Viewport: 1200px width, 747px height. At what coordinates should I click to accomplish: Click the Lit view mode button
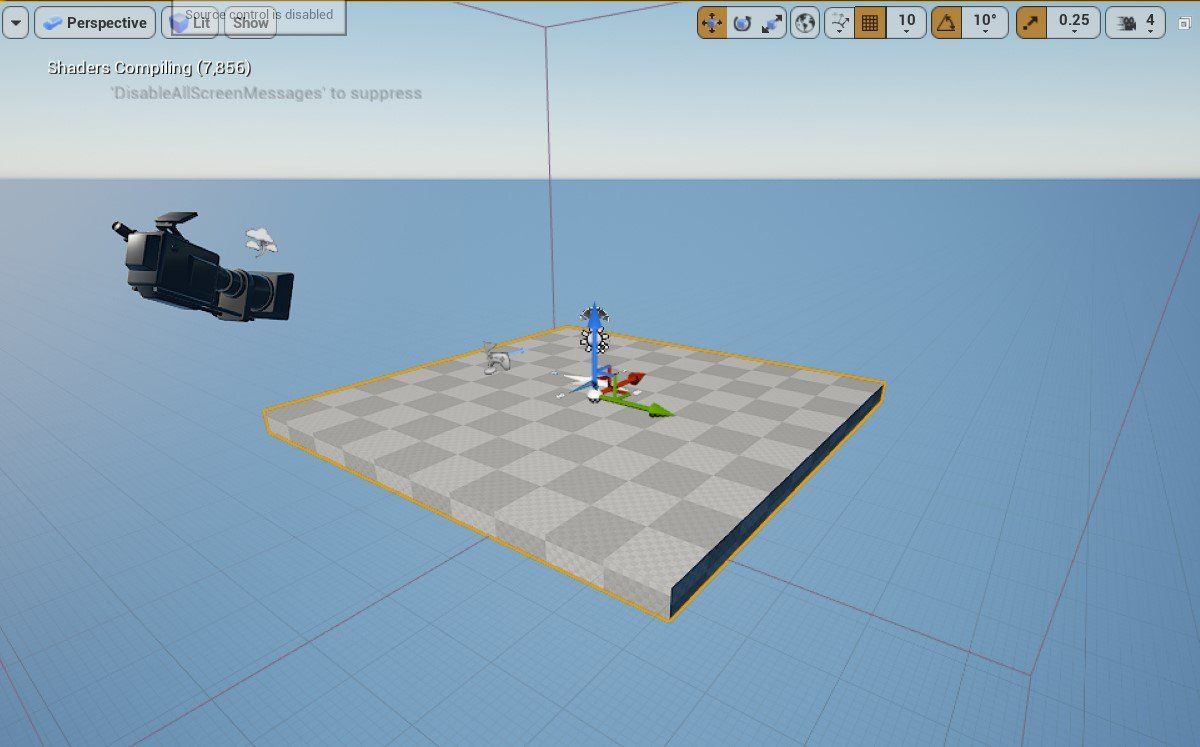coord(190,23)
